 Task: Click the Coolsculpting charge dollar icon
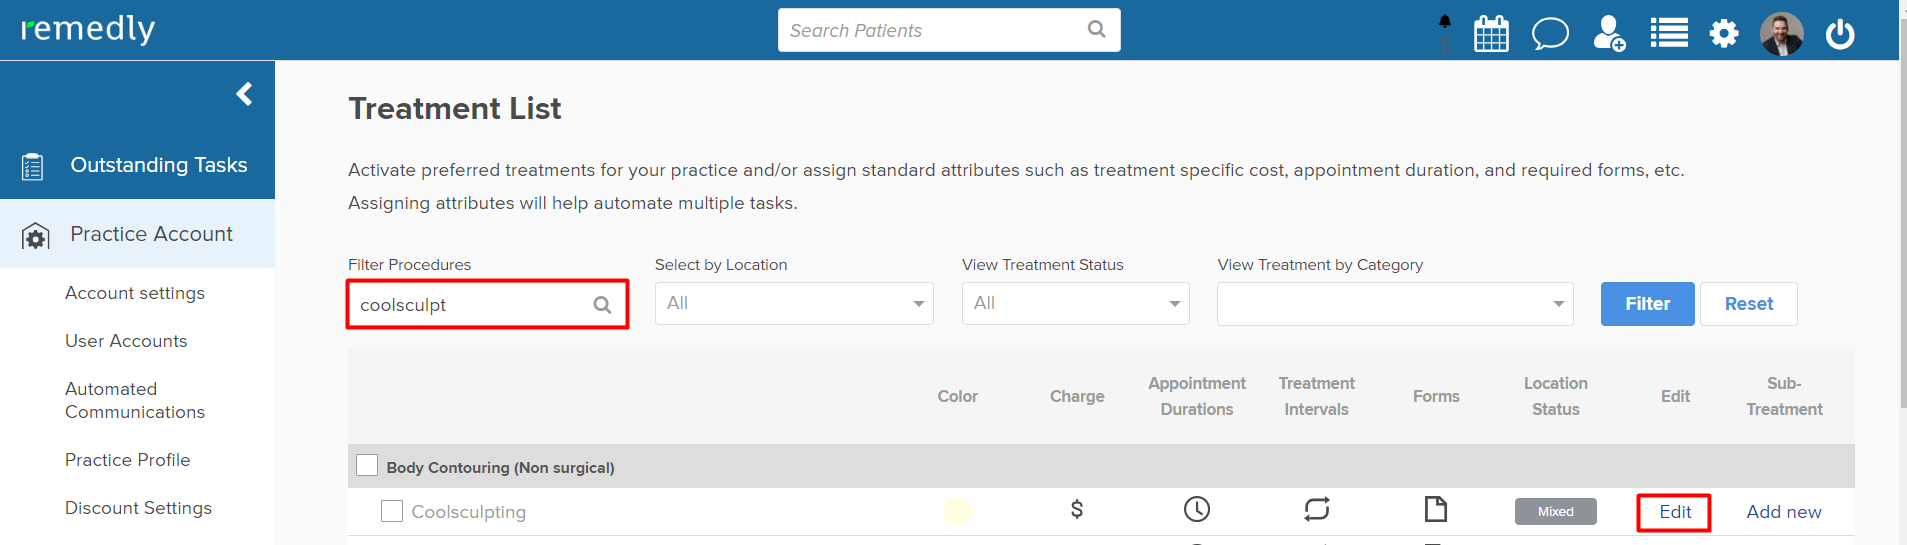click(x=1076, y=510)
